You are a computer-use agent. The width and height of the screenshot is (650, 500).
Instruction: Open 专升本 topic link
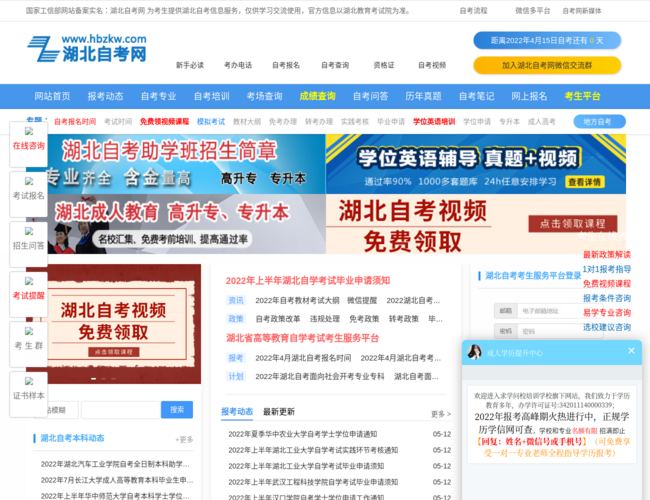509,121
